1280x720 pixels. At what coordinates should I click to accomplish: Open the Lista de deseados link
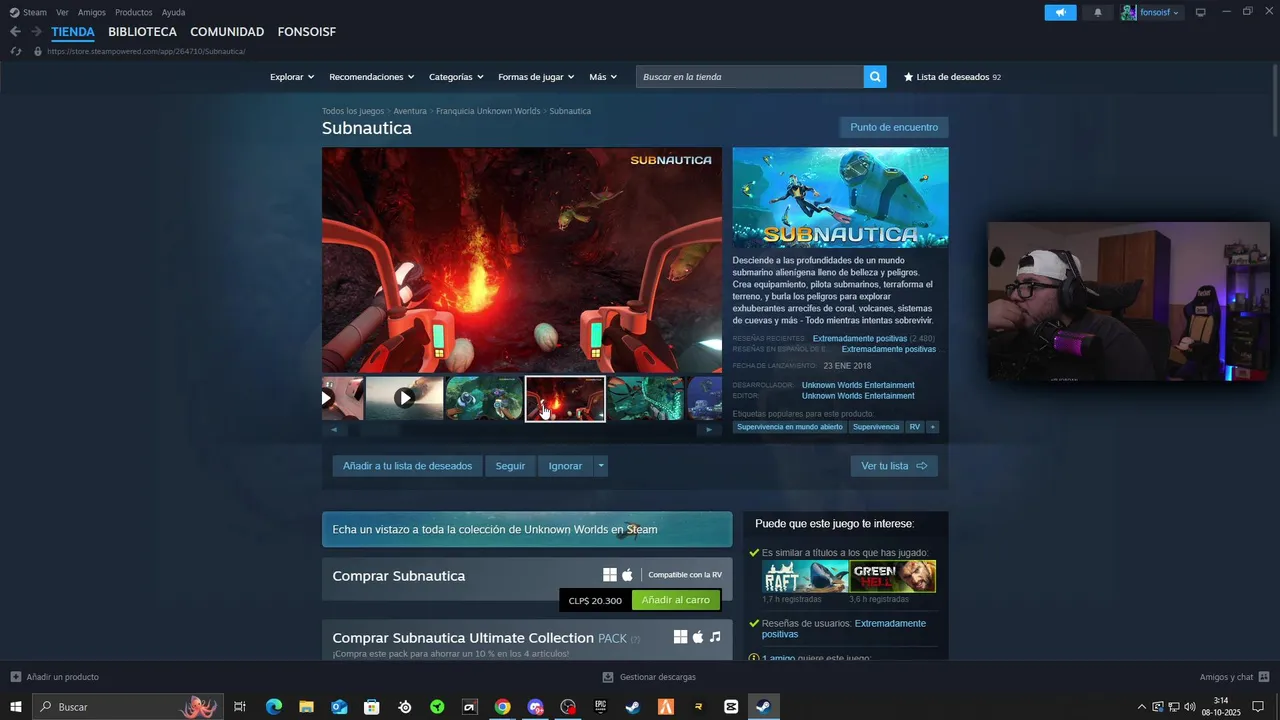(x=952, y=77)
